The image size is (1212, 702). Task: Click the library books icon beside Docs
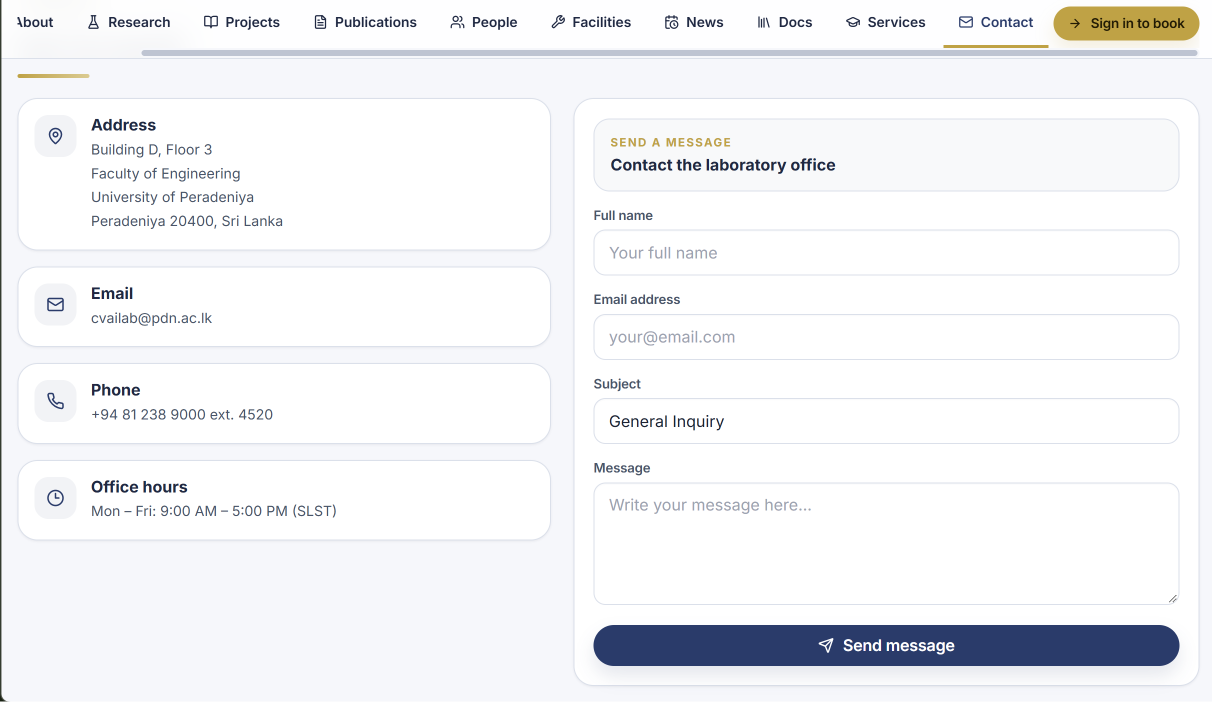(x=764, y=22)
